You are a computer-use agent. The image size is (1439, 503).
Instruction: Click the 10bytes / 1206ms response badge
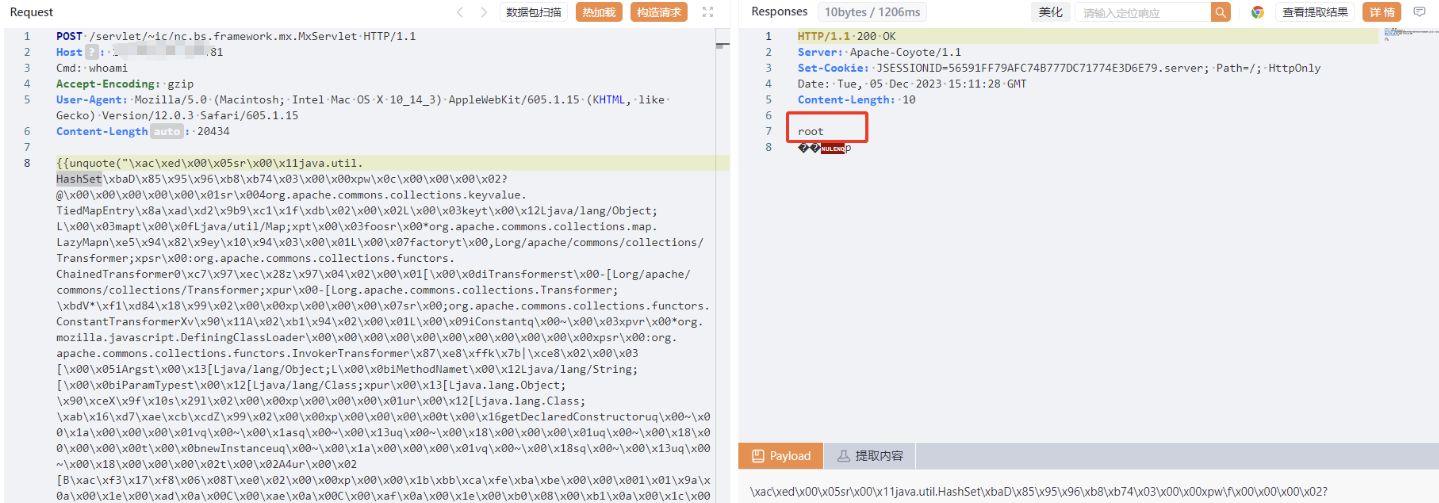874,12
